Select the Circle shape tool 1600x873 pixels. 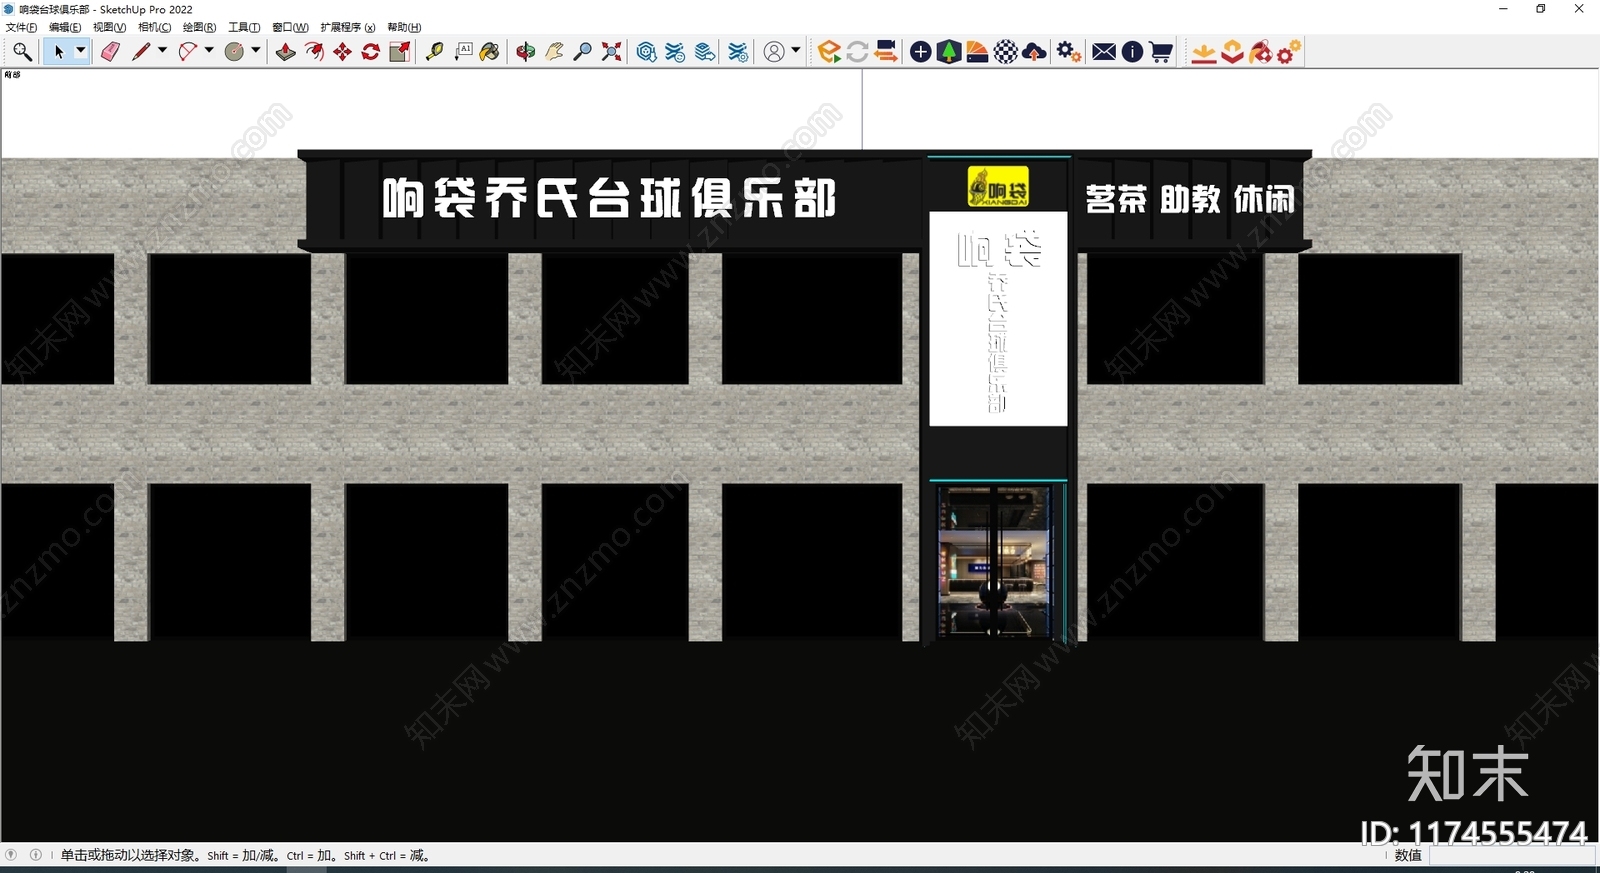point(234,52)
